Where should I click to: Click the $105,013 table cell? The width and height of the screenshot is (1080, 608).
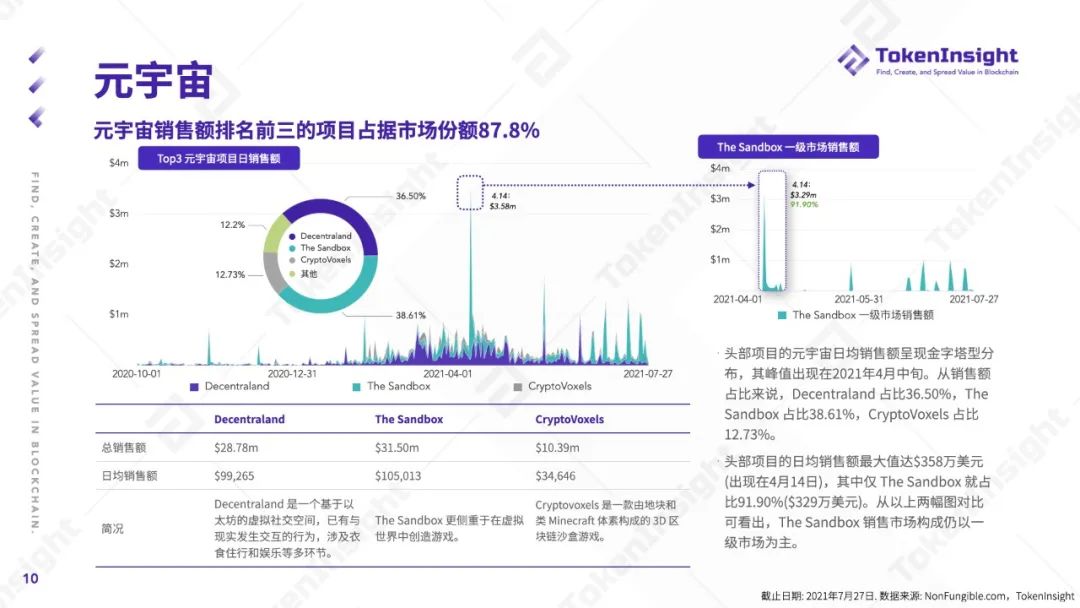(x=398, y=476)
